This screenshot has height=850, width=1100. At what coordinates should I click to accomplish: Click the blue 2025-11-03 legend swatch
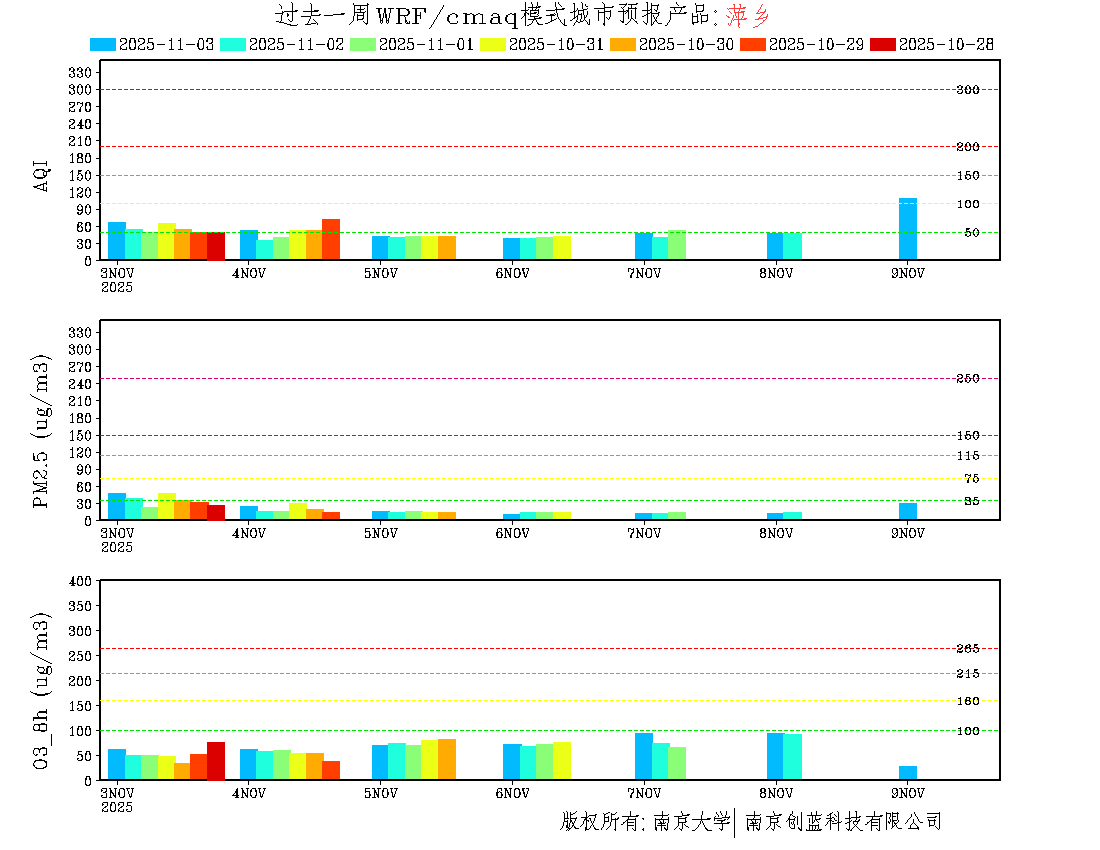[103, 44]
